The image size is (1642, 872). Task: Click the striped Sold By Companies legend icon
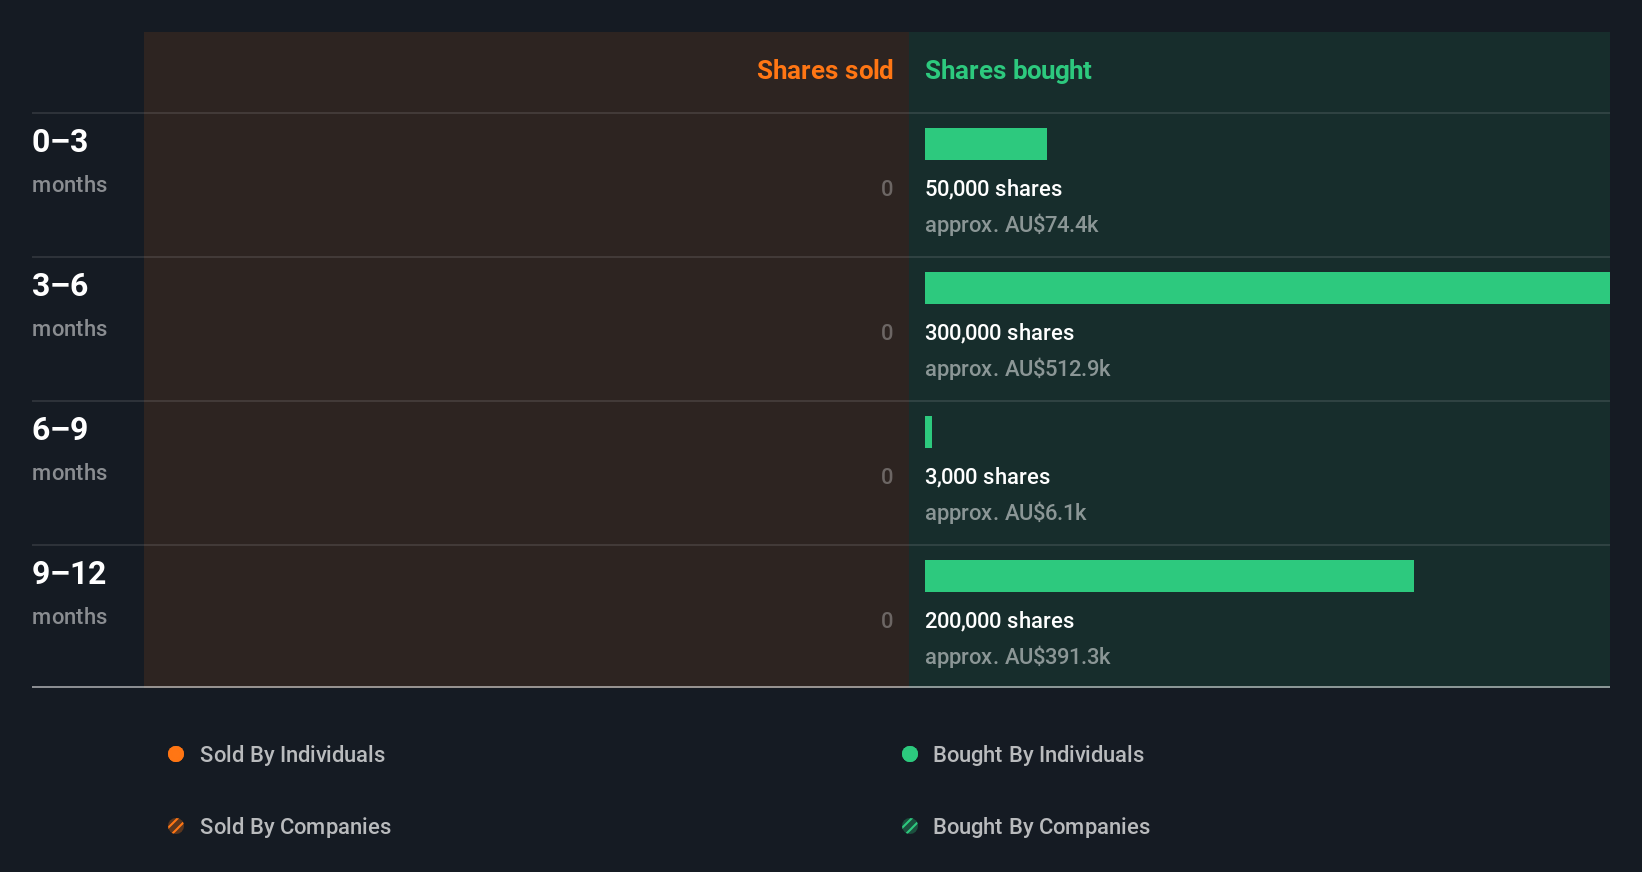(176, 826)
